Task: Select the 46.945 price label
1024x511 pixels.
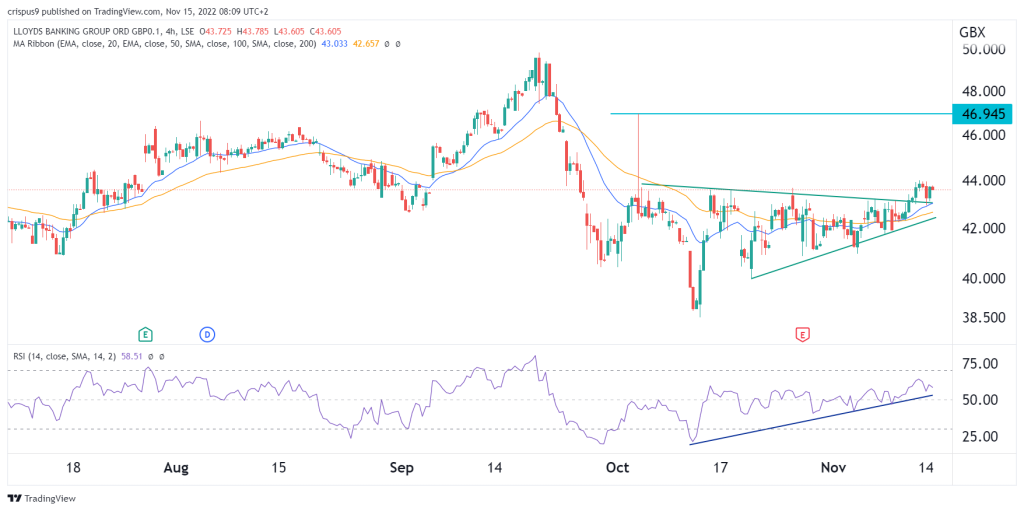Action: point(982,114)
